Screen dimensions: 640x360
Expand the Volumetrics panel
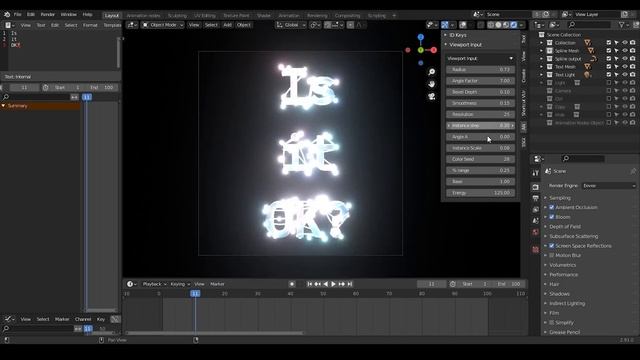562,265
